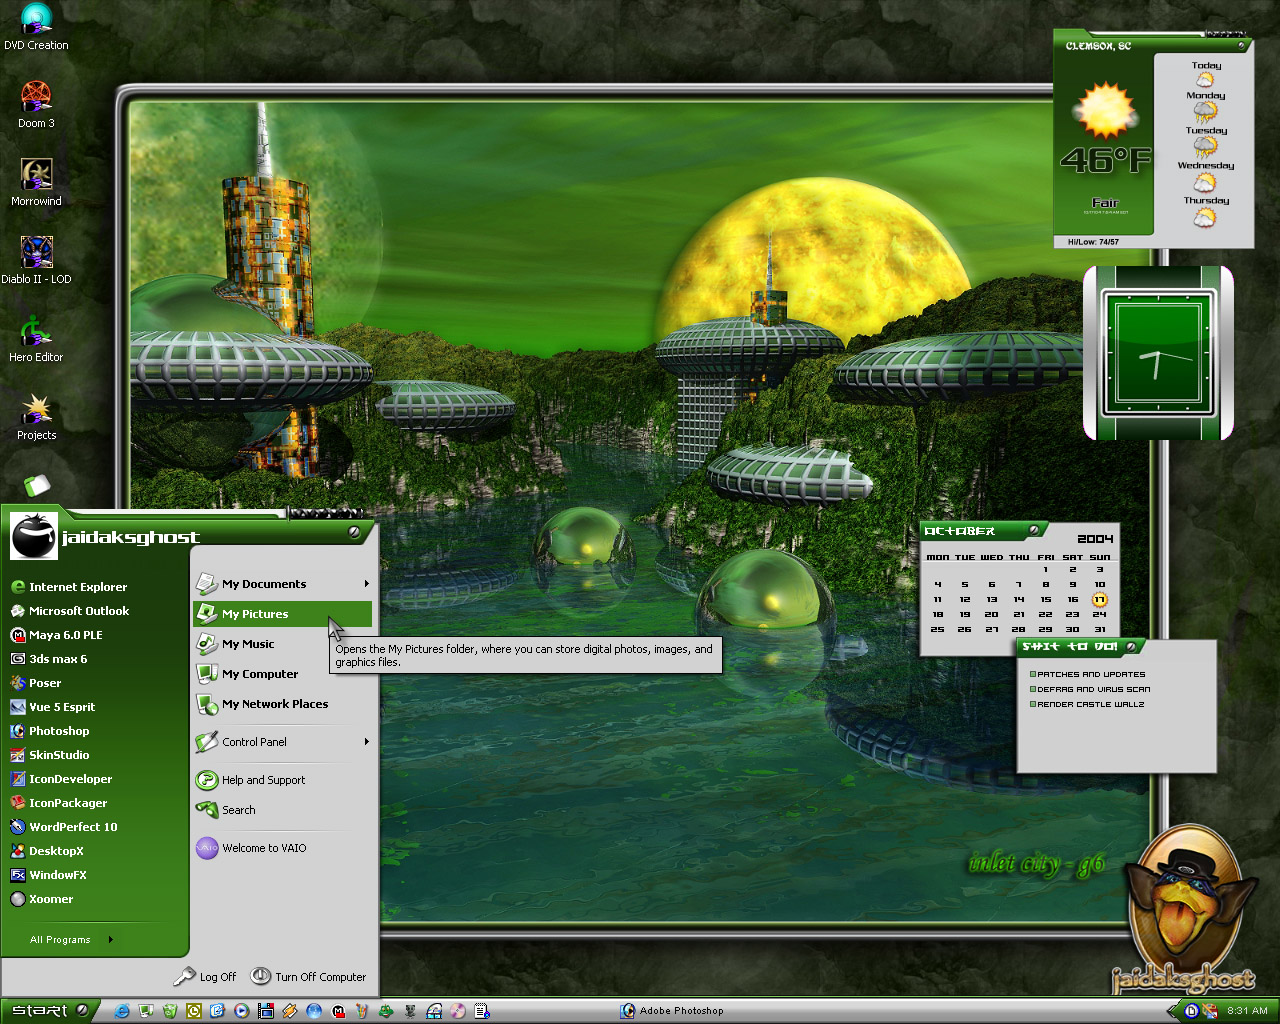Expand the My Documents submenu arrow

[x=367, y=584]
